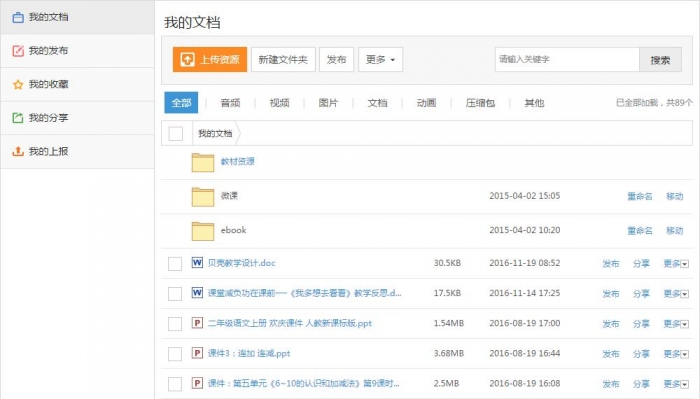The image size is (700, 399).
Task: Open the 教材资源 folder icon
Action: tap(203, 162)
